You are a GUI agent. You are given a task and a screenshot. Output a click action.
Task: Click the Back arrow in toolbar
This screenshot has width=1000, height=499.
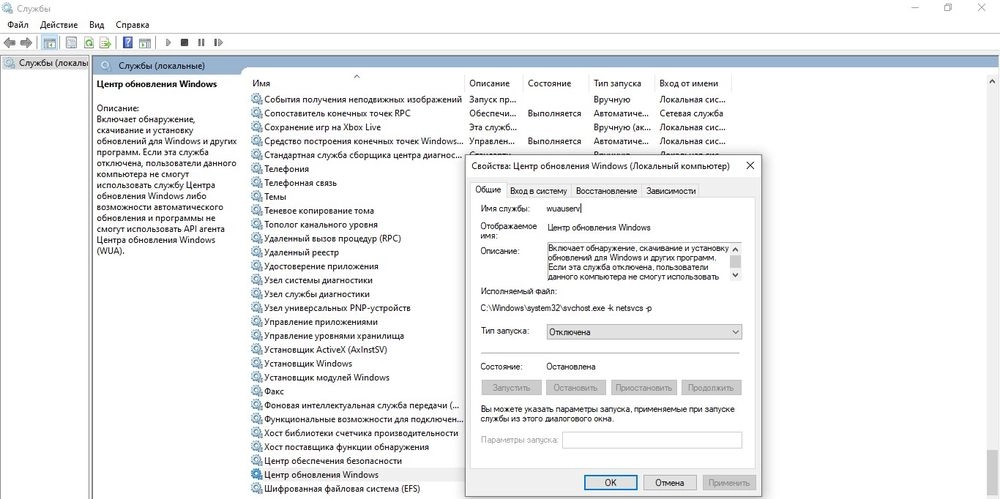pos(9,43)
